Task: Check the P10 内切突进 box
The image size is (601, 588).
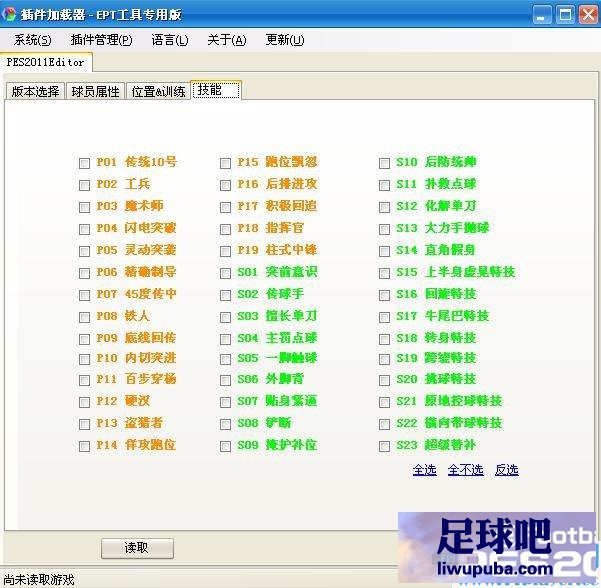Action: point(84,359)
